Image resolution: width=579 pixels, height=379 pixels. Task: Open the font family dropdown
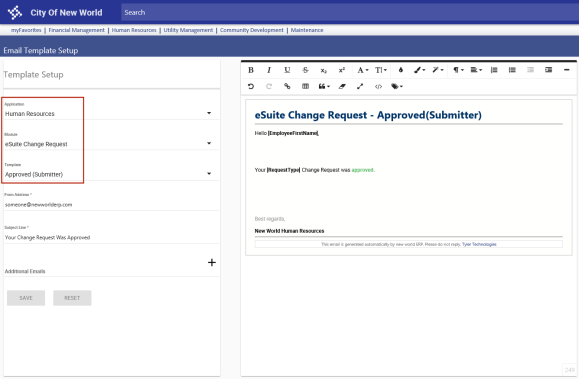coord(363,70)
